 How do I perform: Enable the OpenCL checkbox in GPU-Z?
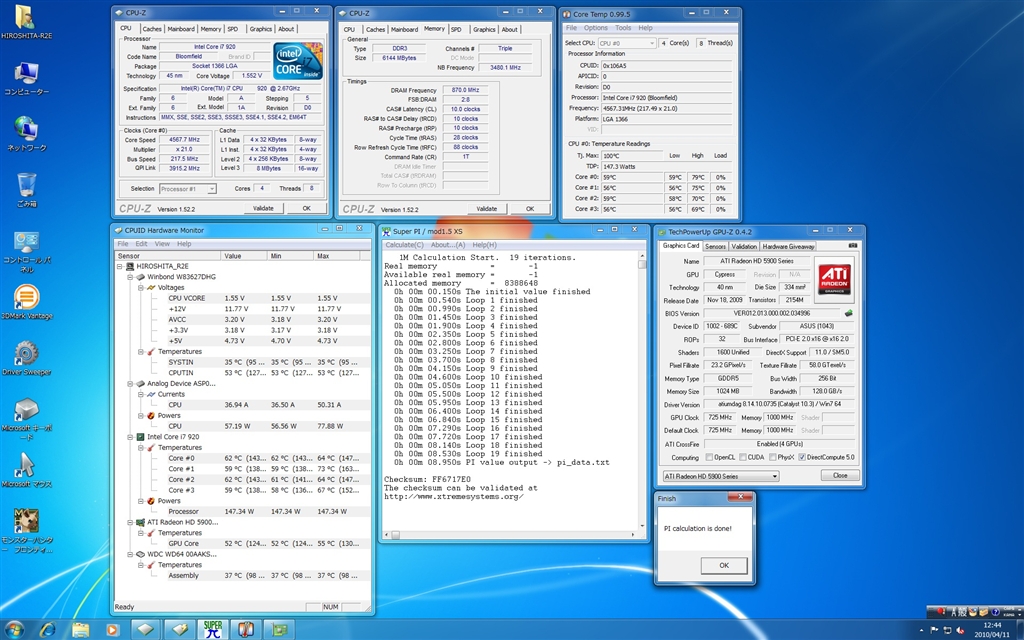[x=709, y=457]
